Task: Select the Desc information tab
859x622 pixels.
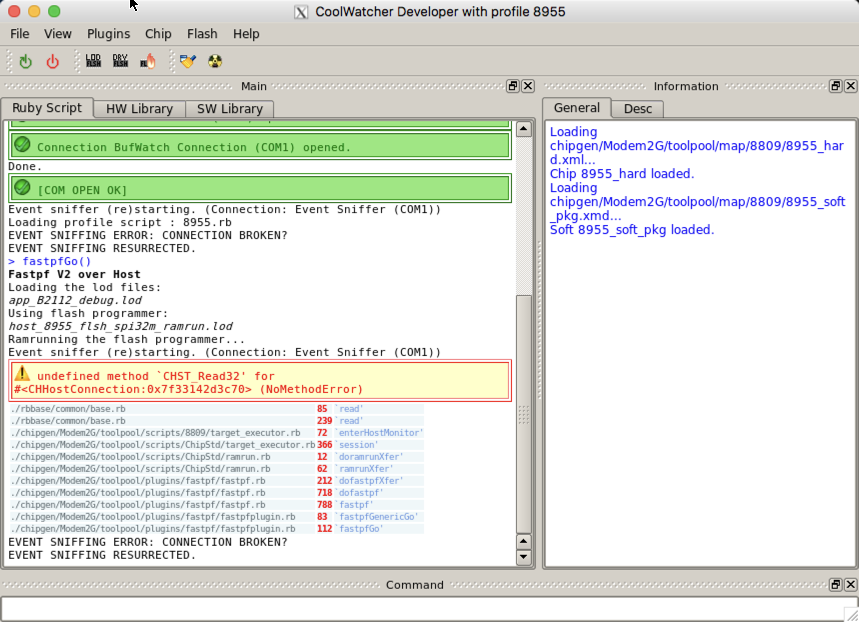Action: click(x=638, y=109)
